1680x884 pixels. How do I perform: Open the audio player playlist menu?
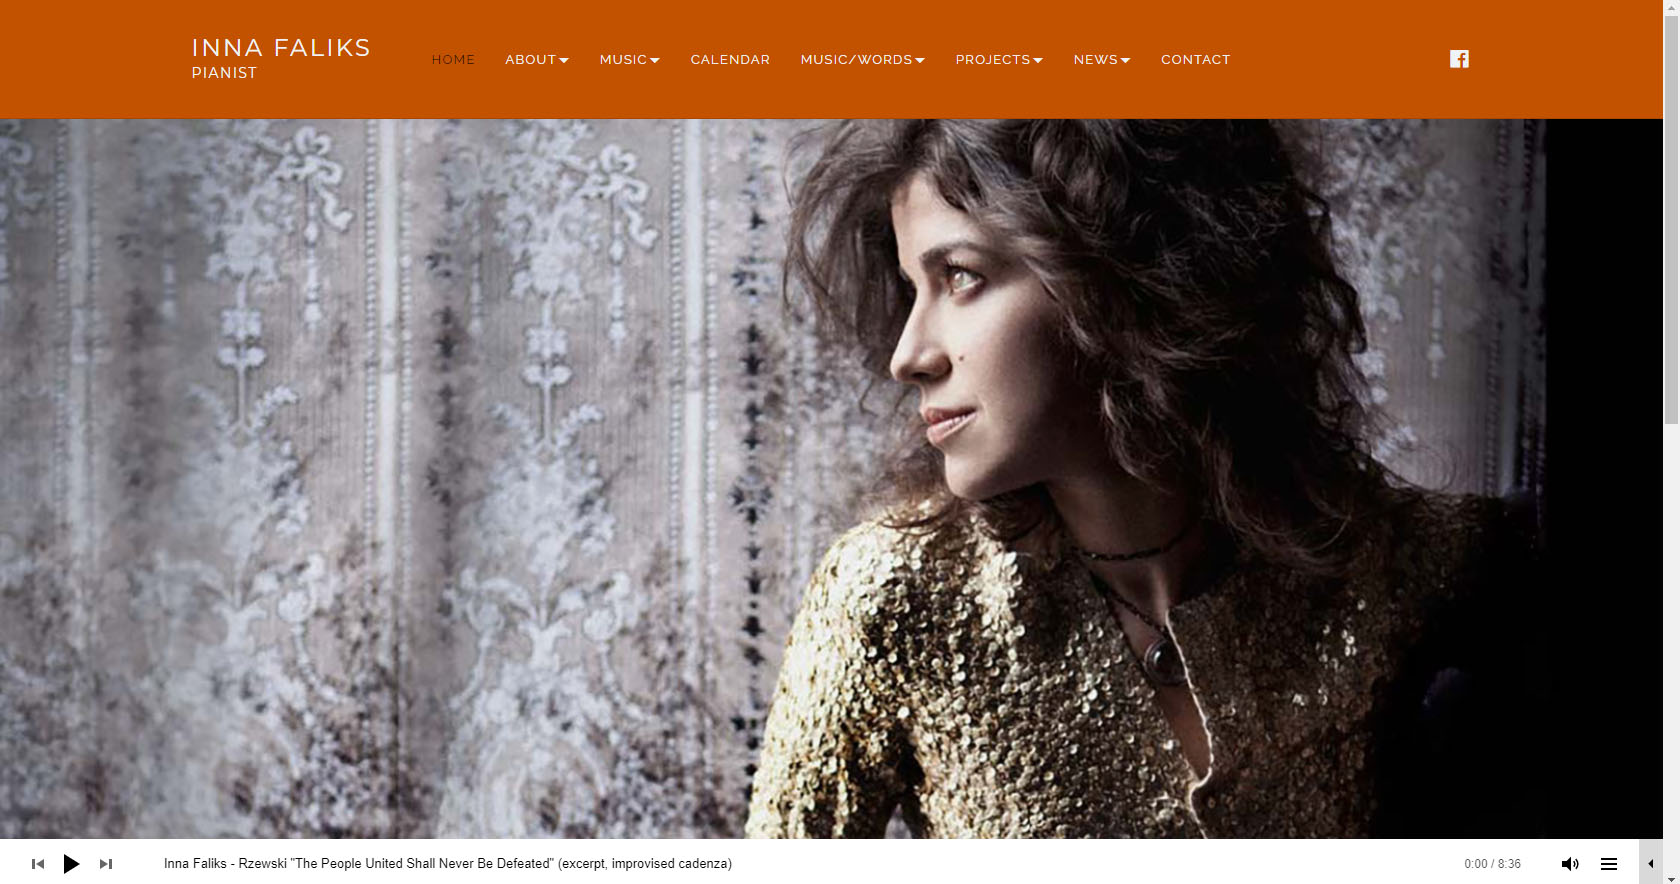pos(1609,864)
